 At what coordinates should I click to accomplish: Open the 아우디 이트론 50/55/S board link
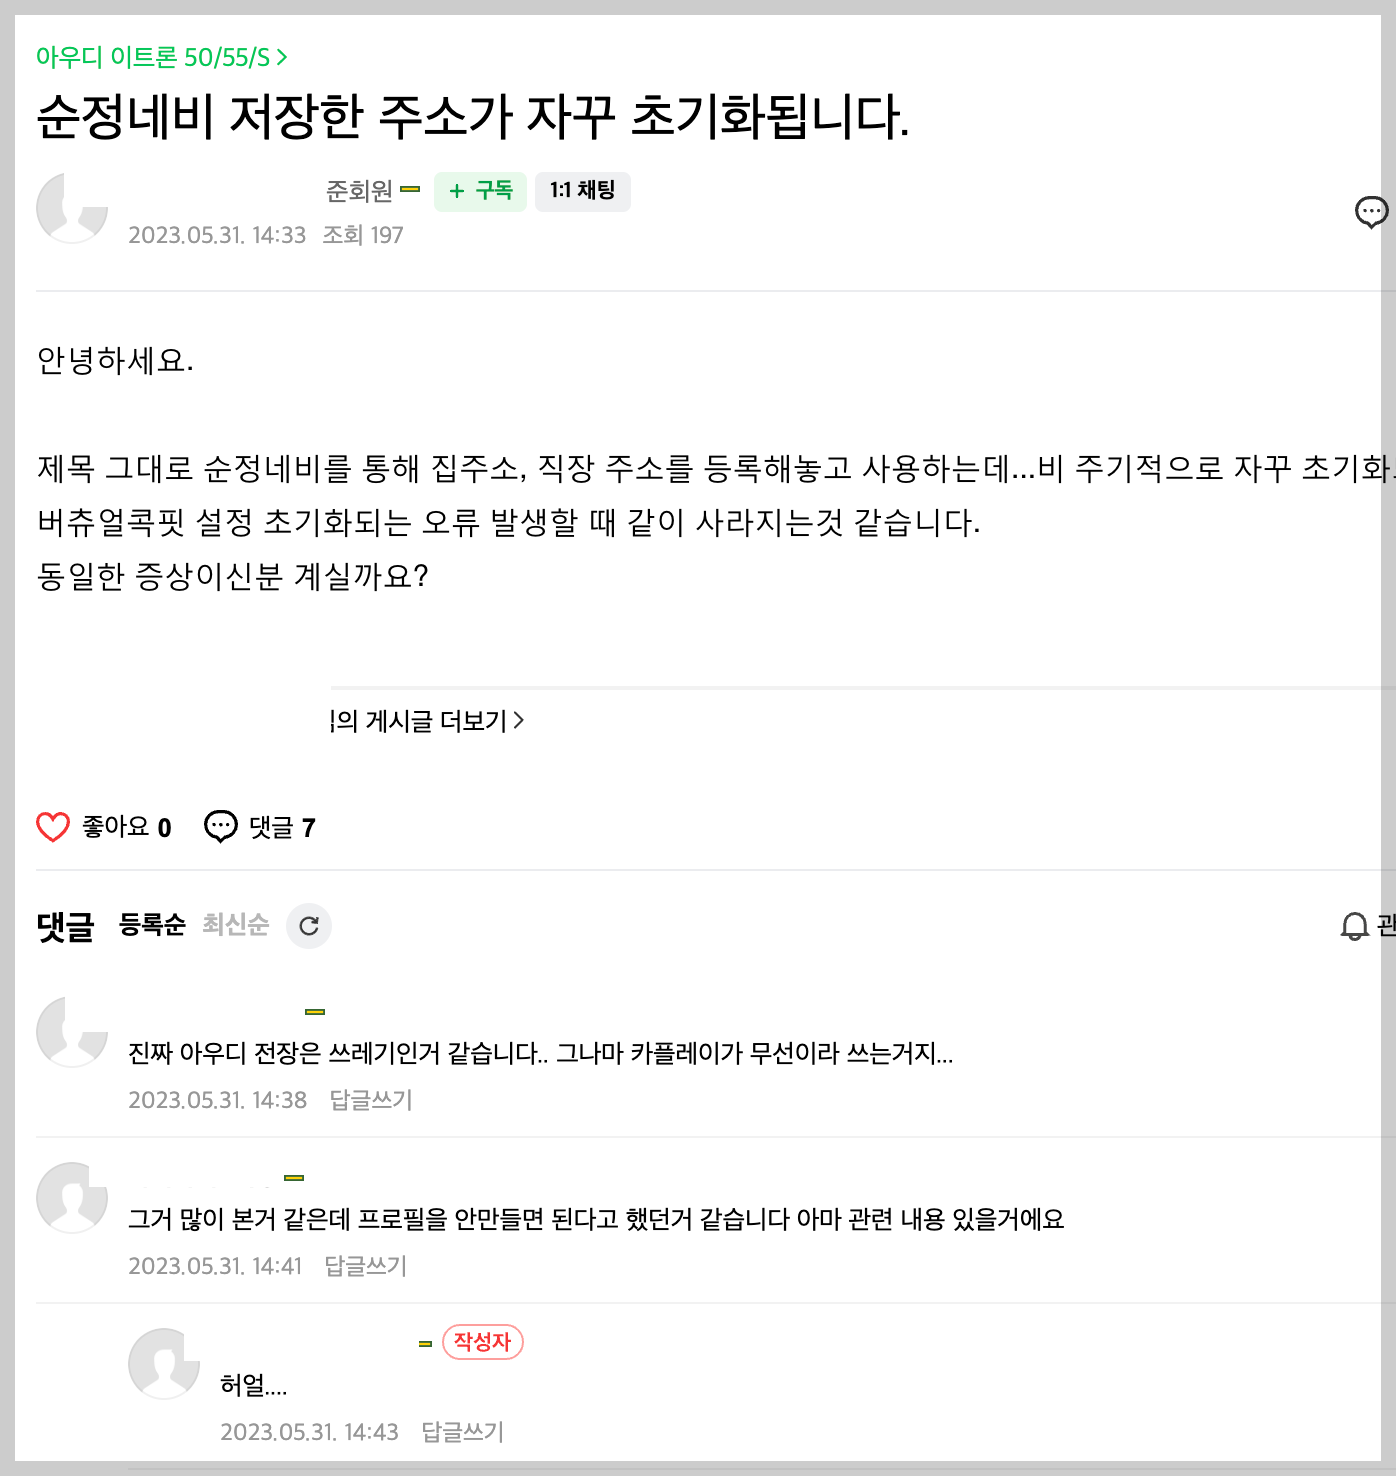tap(162, 57)
